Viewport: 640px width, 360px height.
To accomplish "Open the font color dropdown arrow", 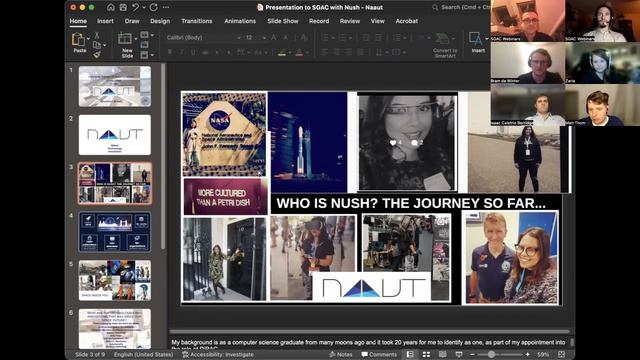I will [307, 52].
